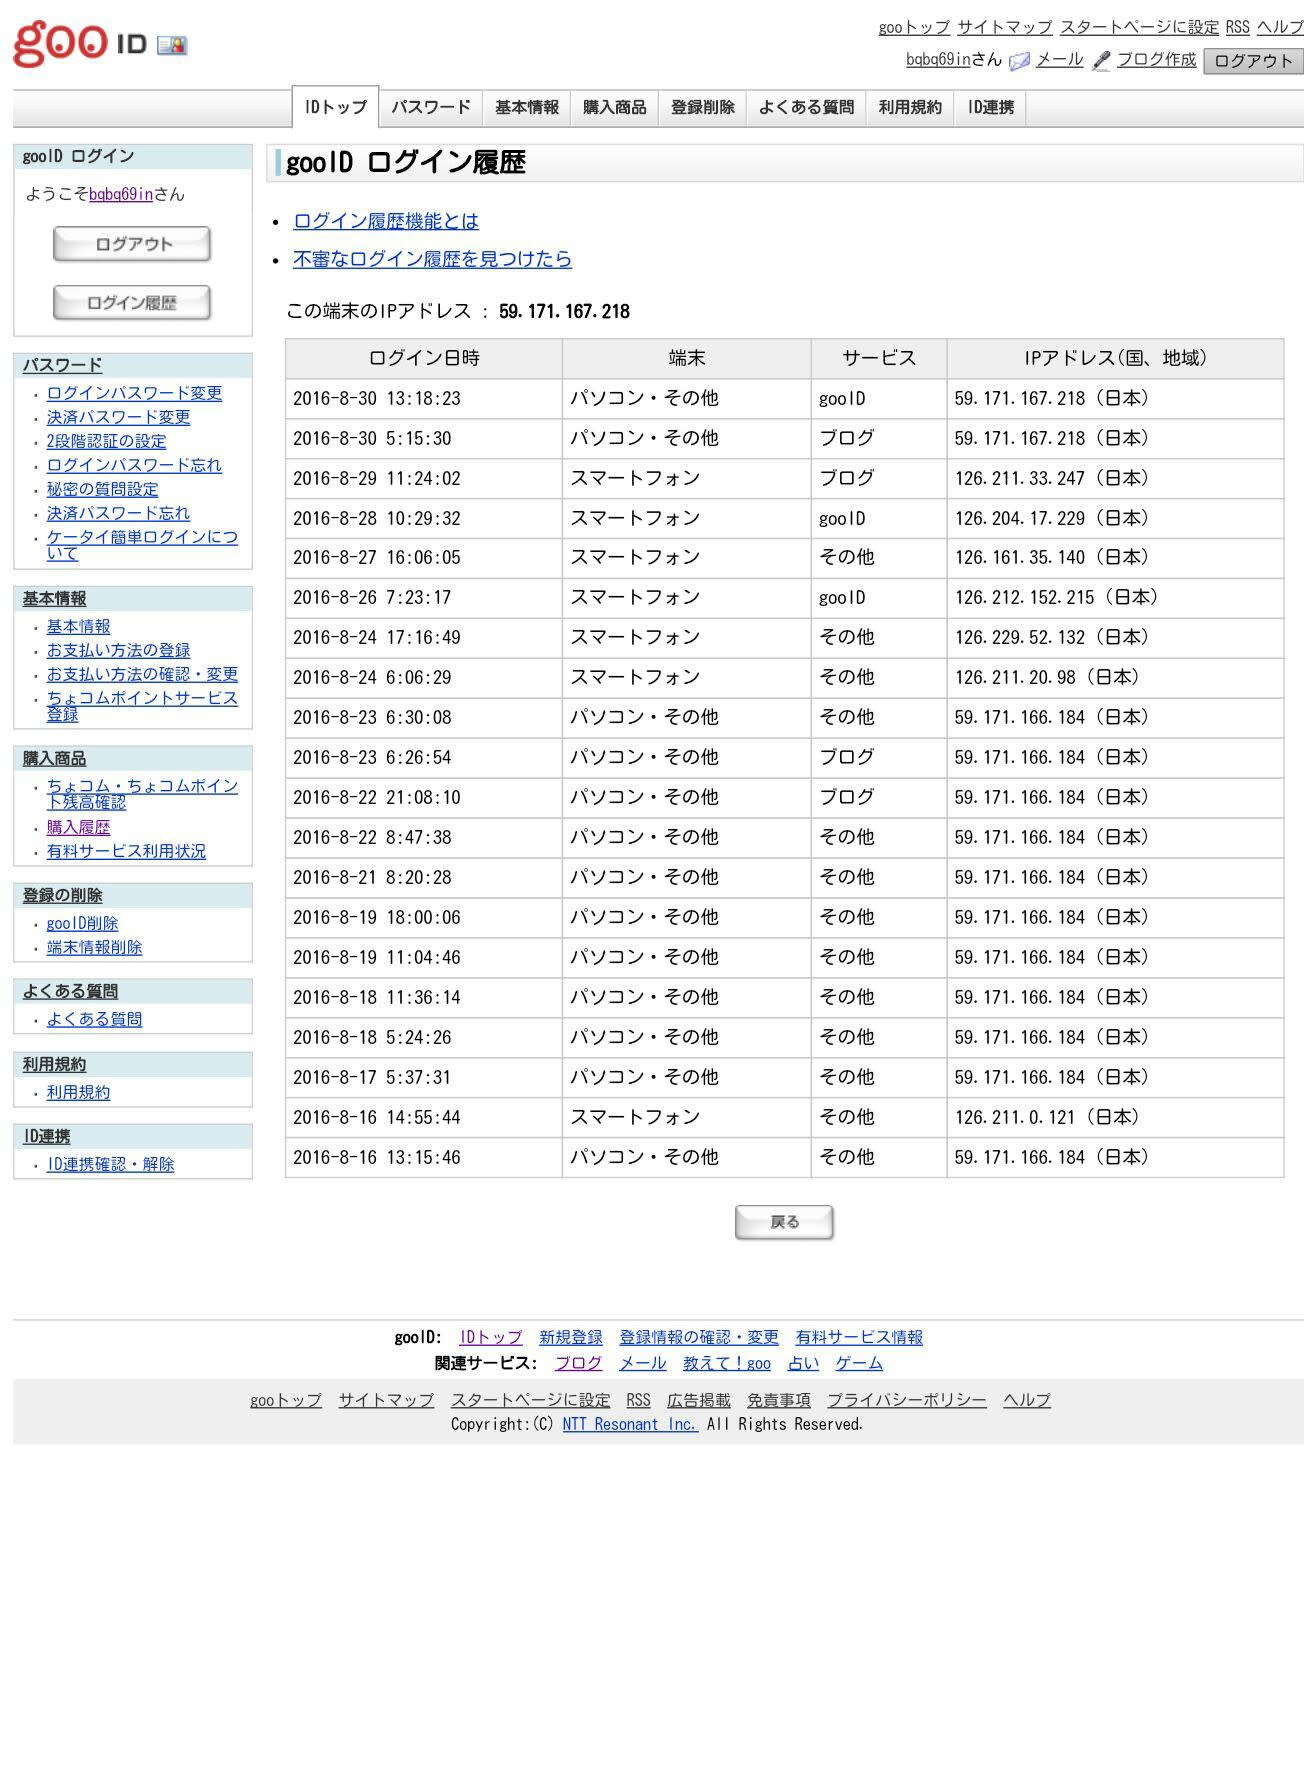1304x1781 pixels.
Task: Open ログインパスワード忘れ link
Action: point(134,465)
